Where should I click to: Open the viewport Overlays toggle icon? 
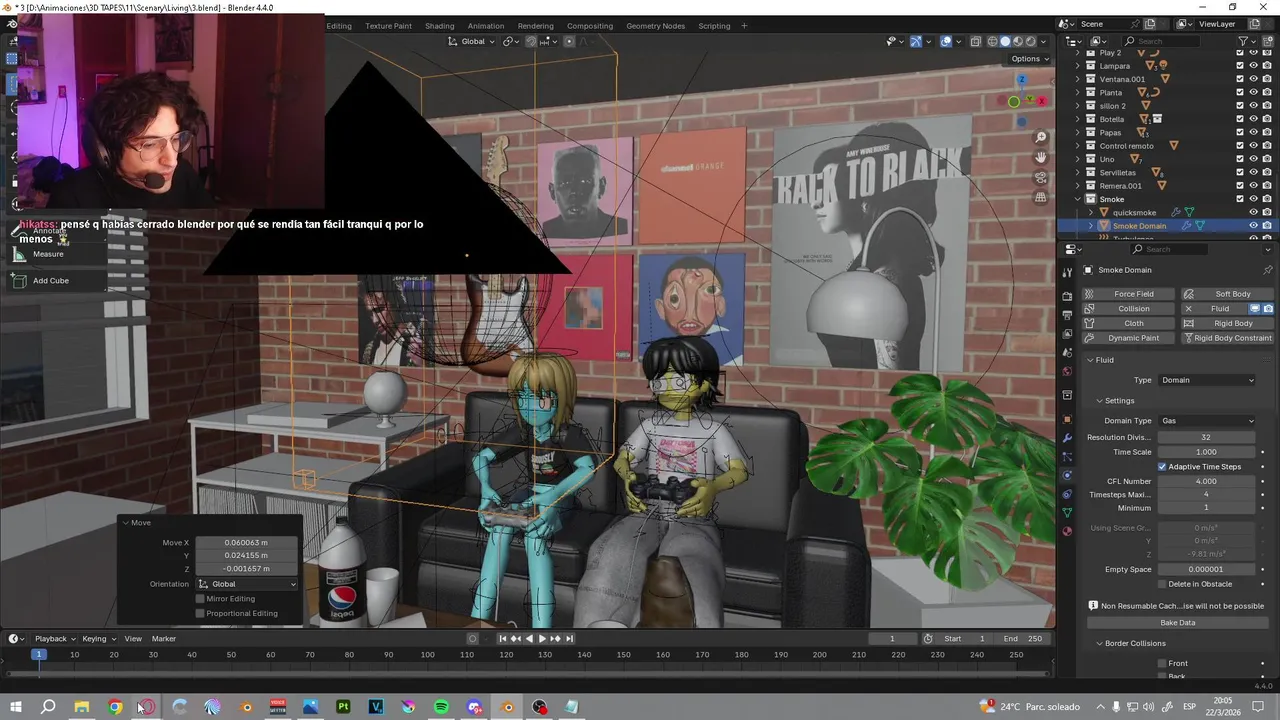(x=945, y=41)
